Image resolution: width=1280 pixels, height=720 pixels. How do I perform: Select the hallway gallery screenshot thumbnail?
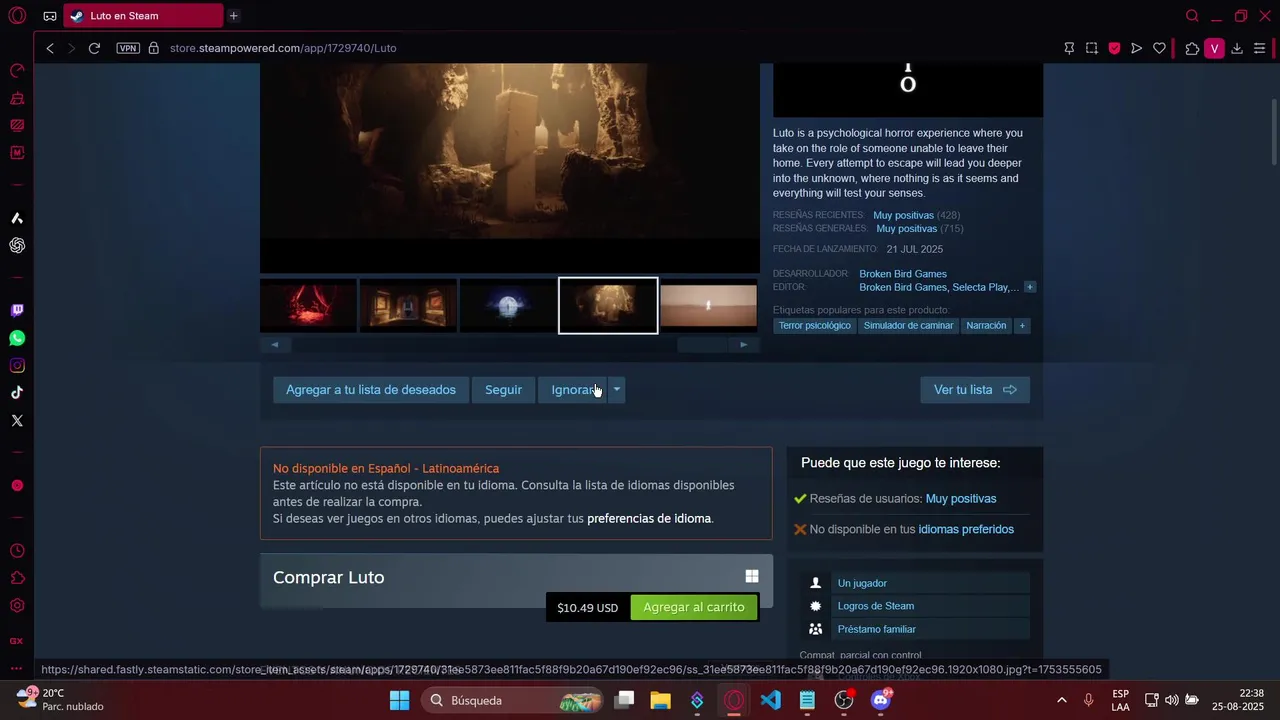408,306
